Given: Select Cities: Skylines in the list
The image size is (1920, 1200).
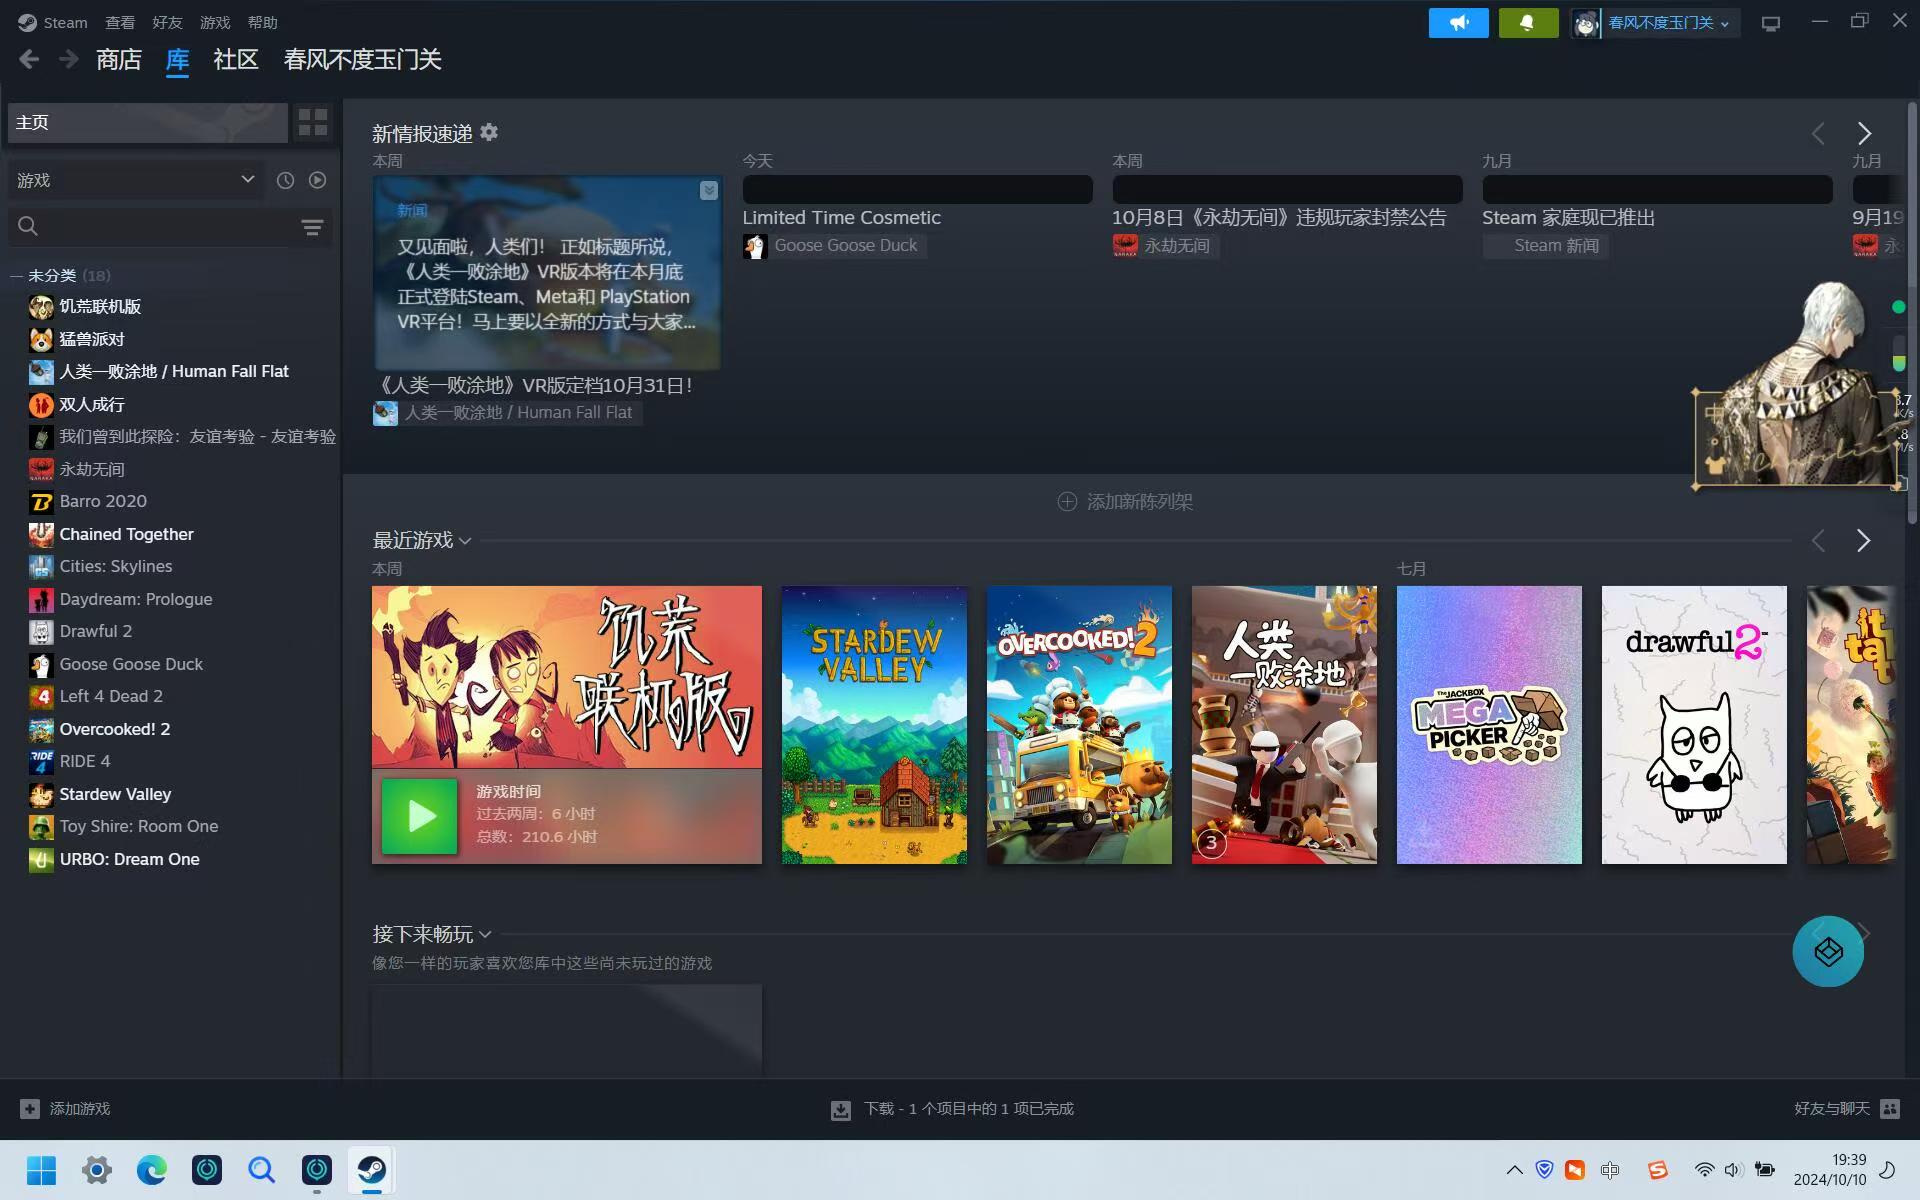Looking at the screenshot, I should [116, 567].
